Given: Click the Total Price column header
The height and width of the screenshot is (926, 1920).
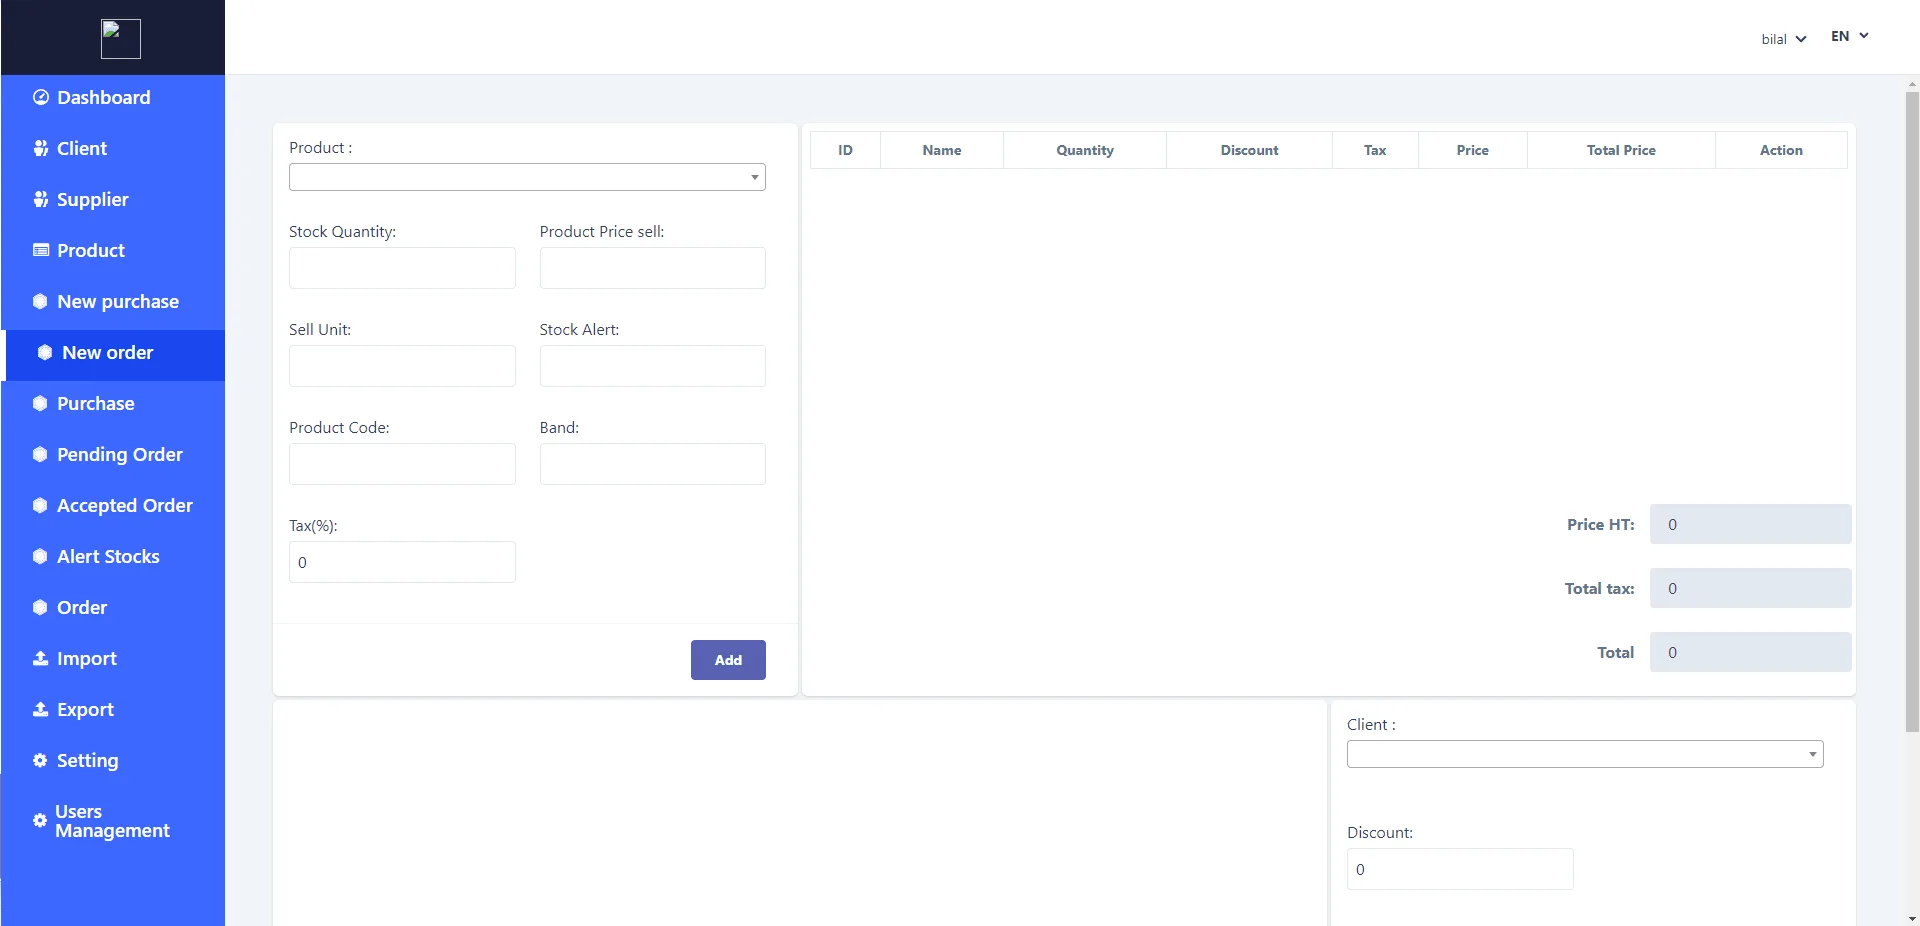Looking at the screenshot, I should (x=1621, y=150).
